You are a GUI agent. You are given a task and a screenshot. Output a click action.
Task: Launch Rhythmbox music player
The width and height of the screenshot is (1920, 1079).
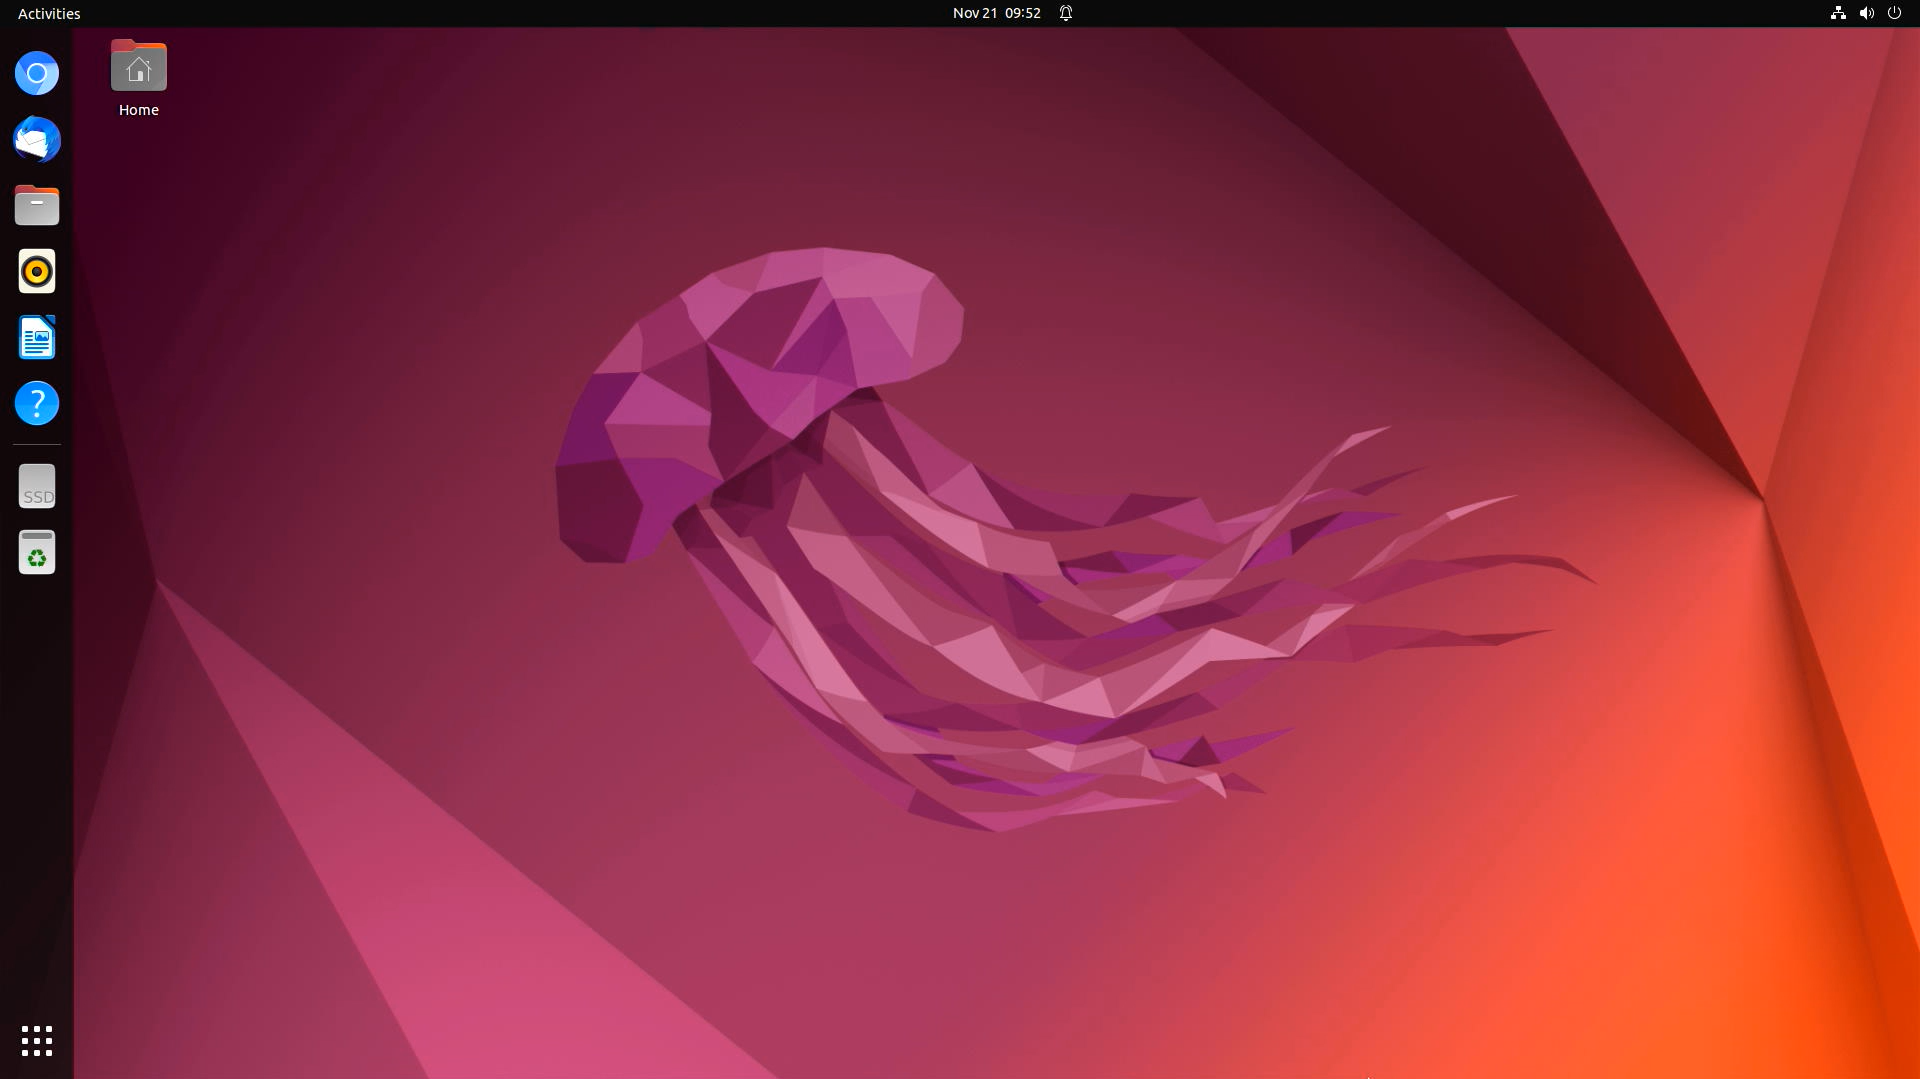click(37, 271)
